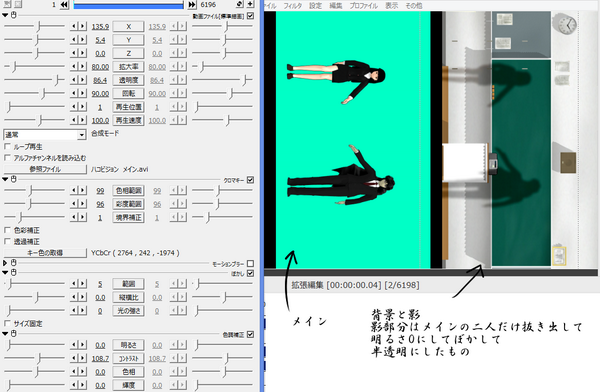Collapse the 色調補正 section triangle
Screen dimensions: 600x392
pyautogui.click(x=5, y=334)
